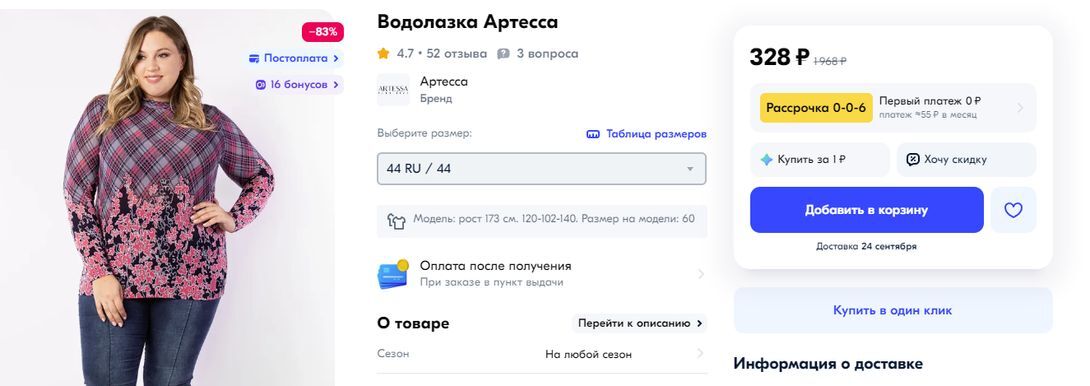Click the size table ruler icon
This screenshot has height=386, width=1090.
coord(593,134)
